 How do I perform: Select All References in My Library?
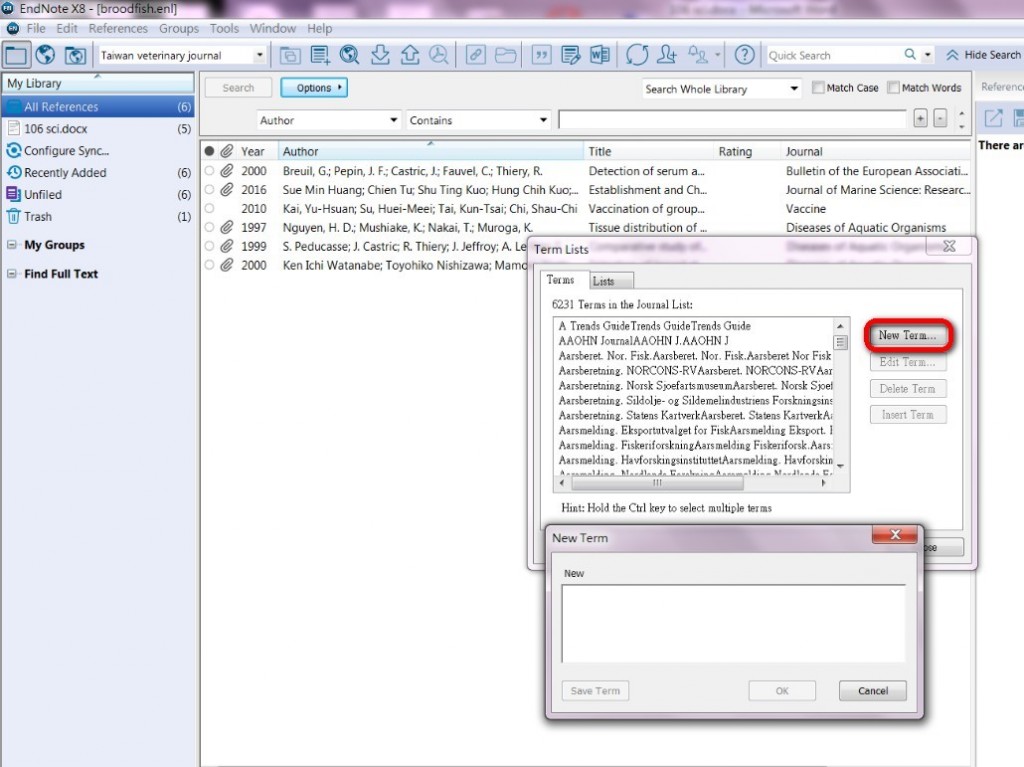(98, 106)
